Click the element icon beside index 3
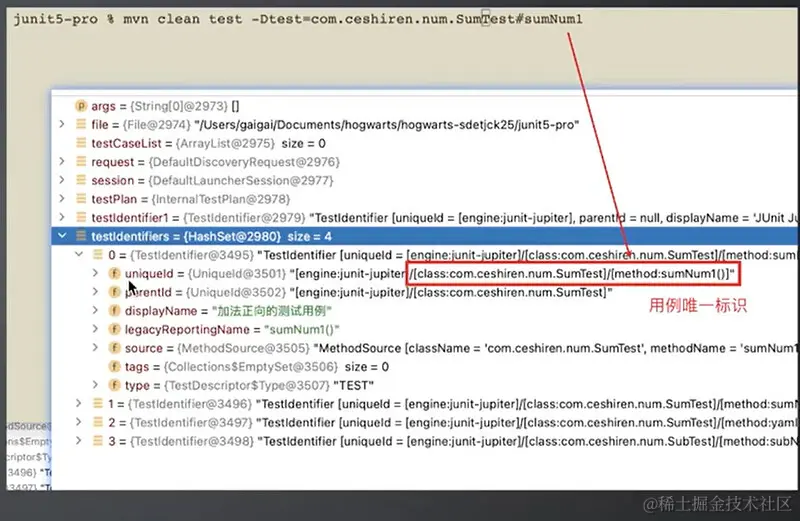The height and width of the screenshot is (521, 800). tap(97, 440)
